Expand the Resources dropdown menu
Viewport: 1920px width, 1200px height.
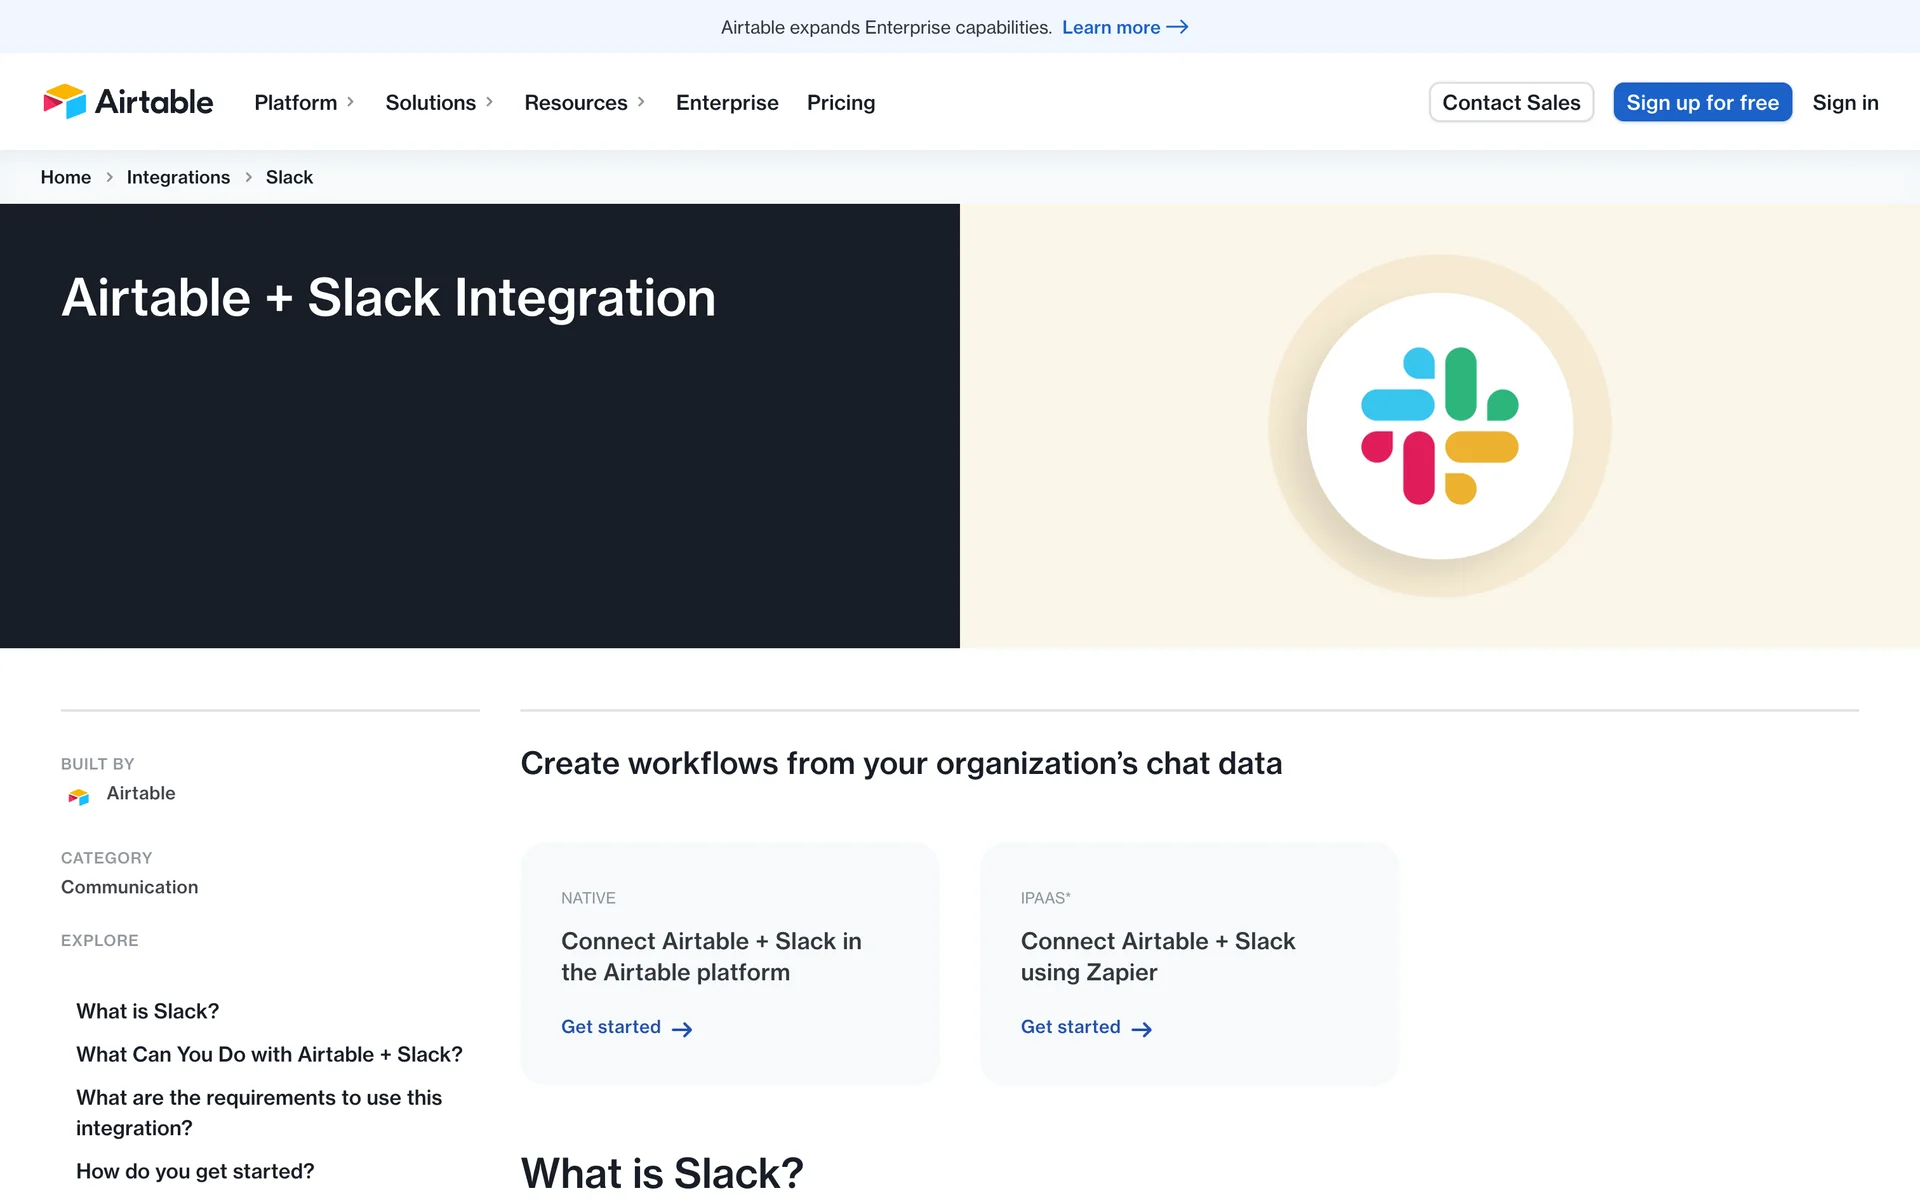(584, 102)
